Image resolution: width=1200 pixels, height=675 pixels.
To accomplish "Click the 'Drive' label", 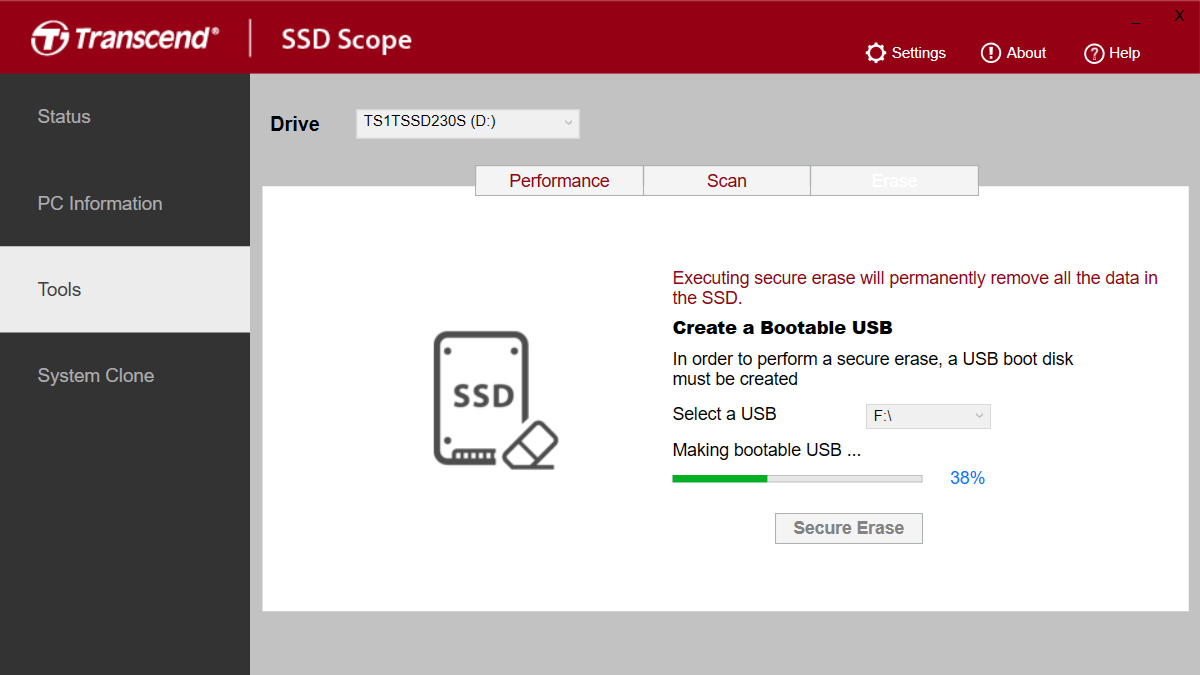I will tap(295, 124).
